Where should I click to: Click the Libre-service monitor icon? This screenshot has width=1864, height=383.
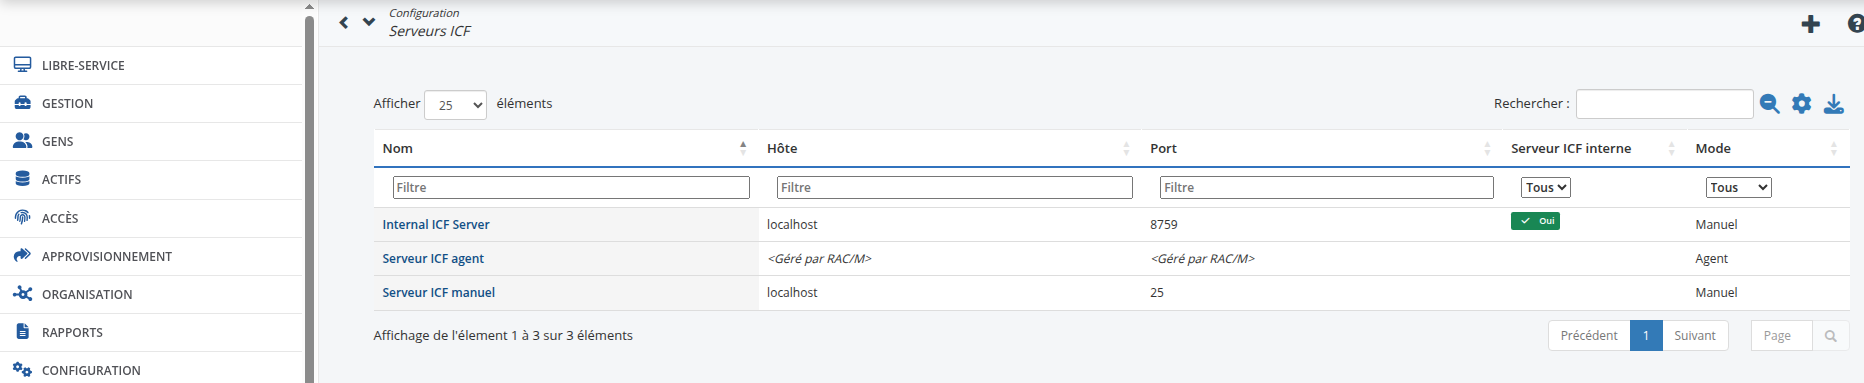pyautogui.click(x=22, y=65)
